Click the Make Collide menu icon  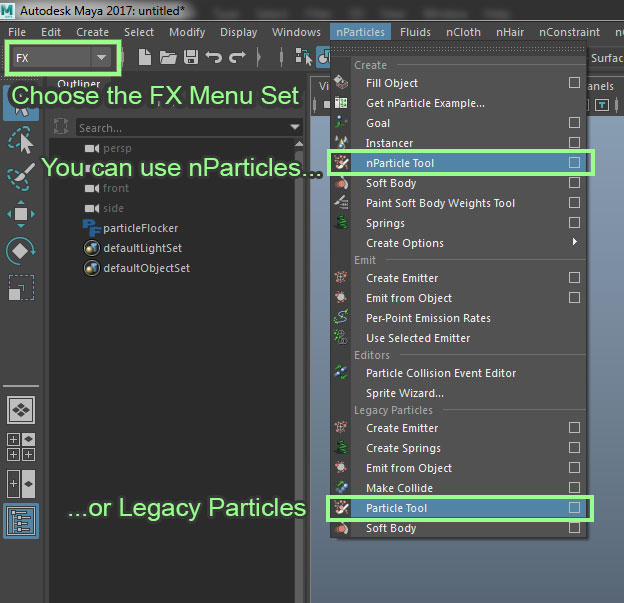click(341, 487)
